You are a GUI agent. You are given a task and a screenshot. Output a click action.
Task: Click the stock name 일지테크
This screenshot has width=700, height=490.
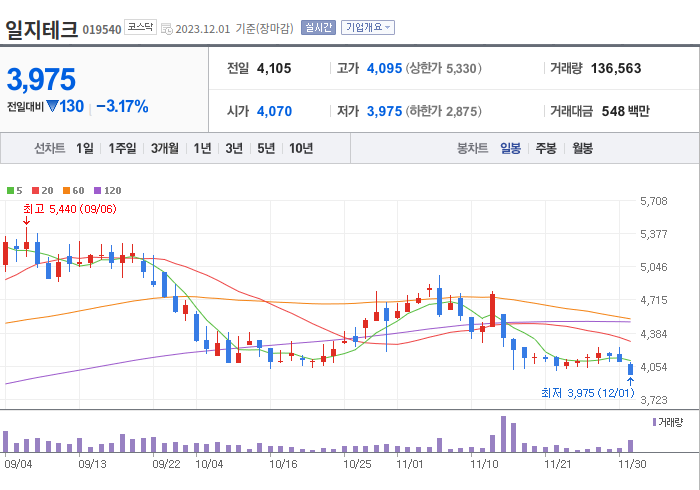[x=41, y=30]
